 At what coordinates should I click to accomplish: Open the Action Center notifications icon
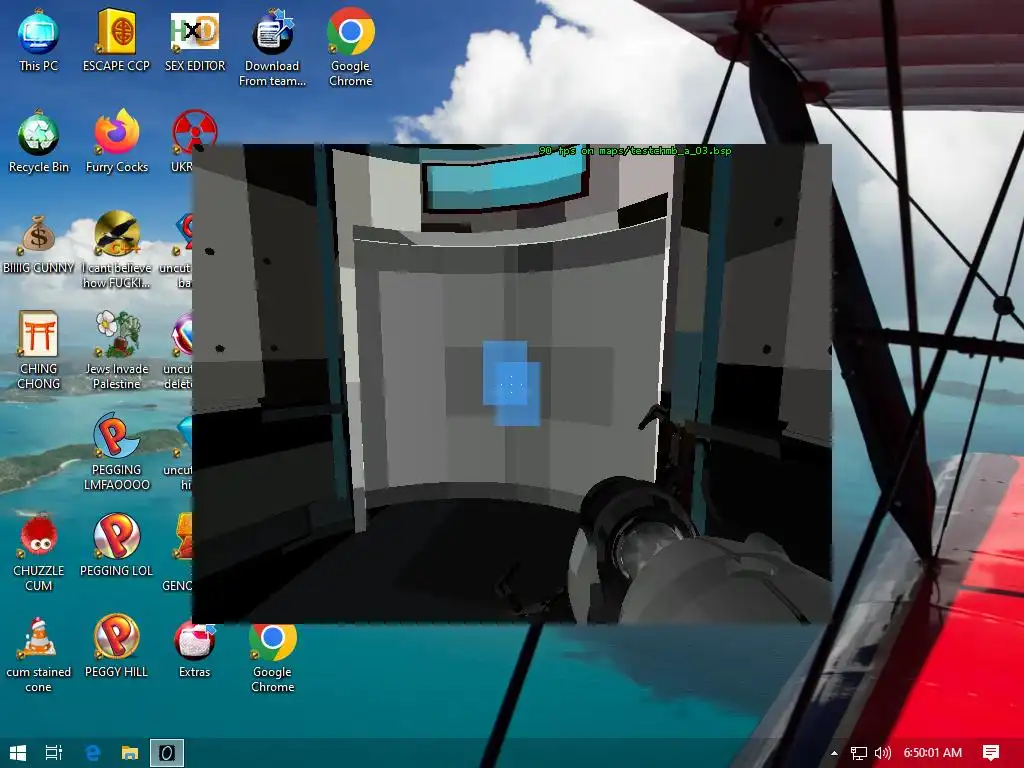[x=991, y=753]
